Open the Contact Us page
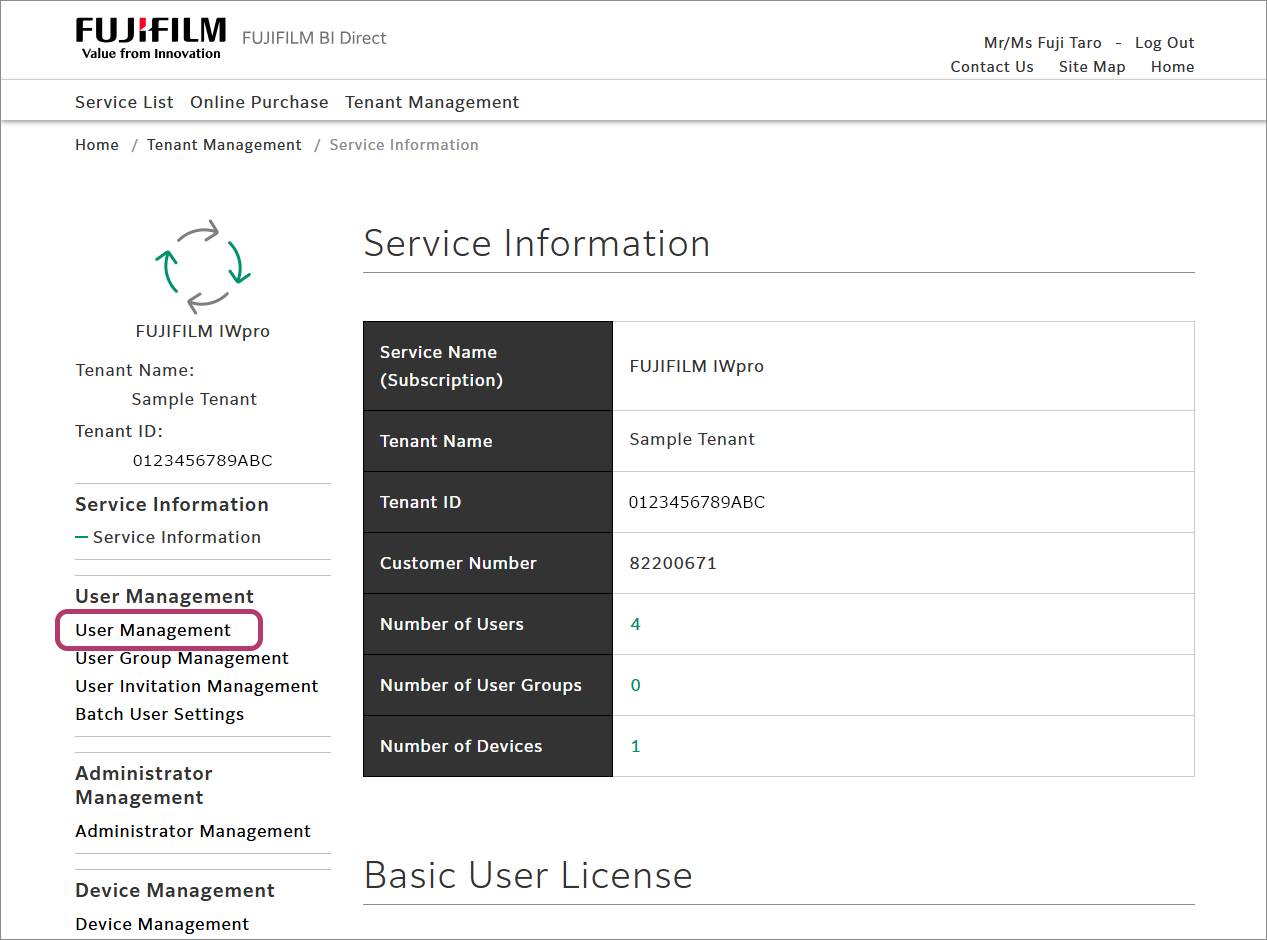This screenshot has height=940, width=1267. (x=991, y=67)
